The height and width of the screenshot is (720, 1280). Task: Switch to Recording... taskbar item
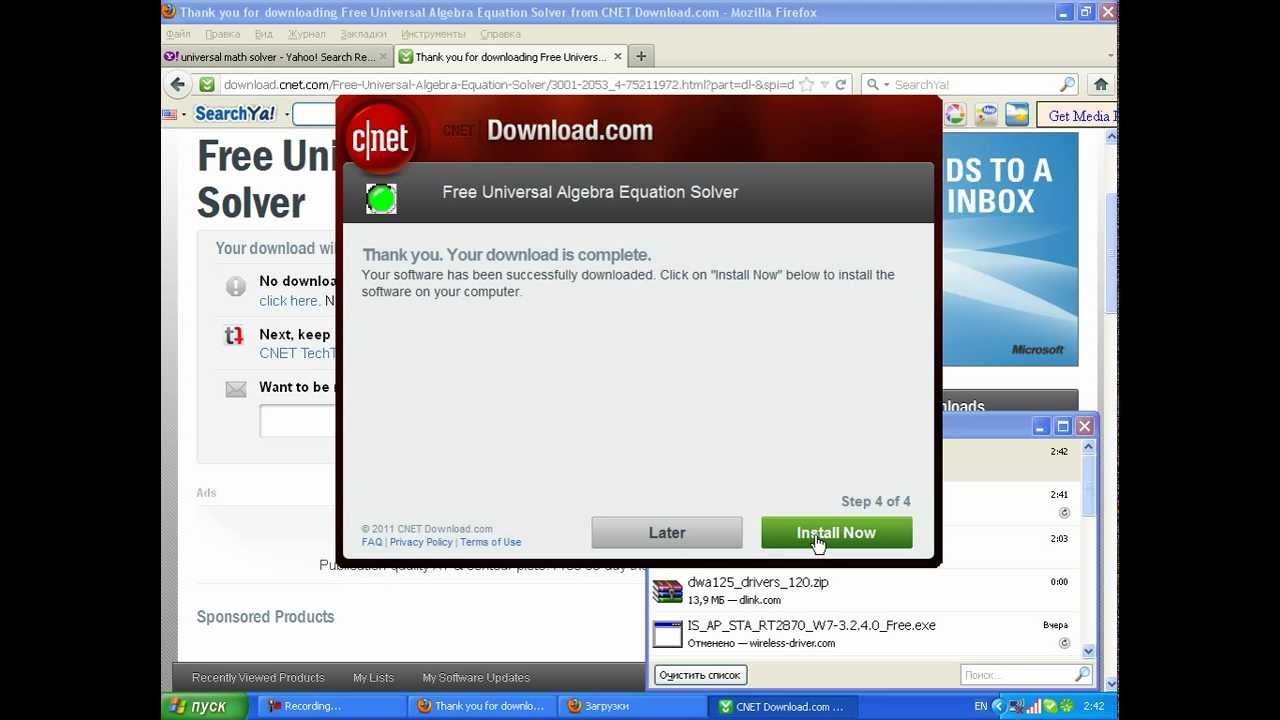tap(330, 706)
